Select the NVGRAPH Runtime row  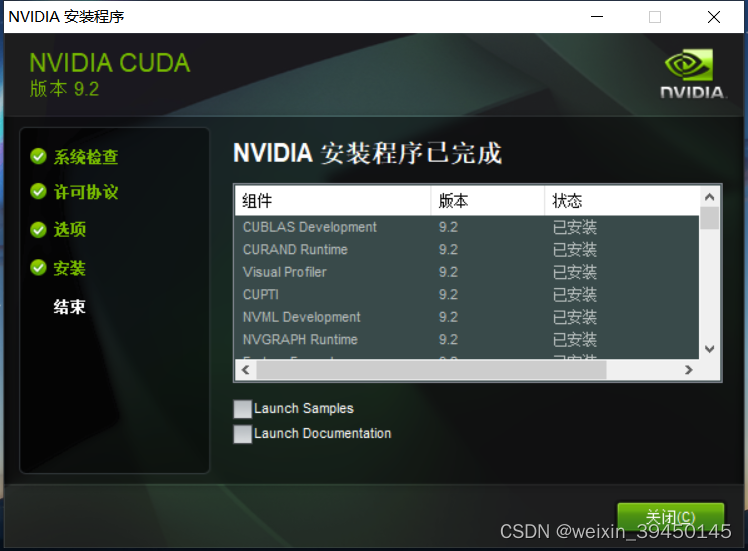point(468,339)
